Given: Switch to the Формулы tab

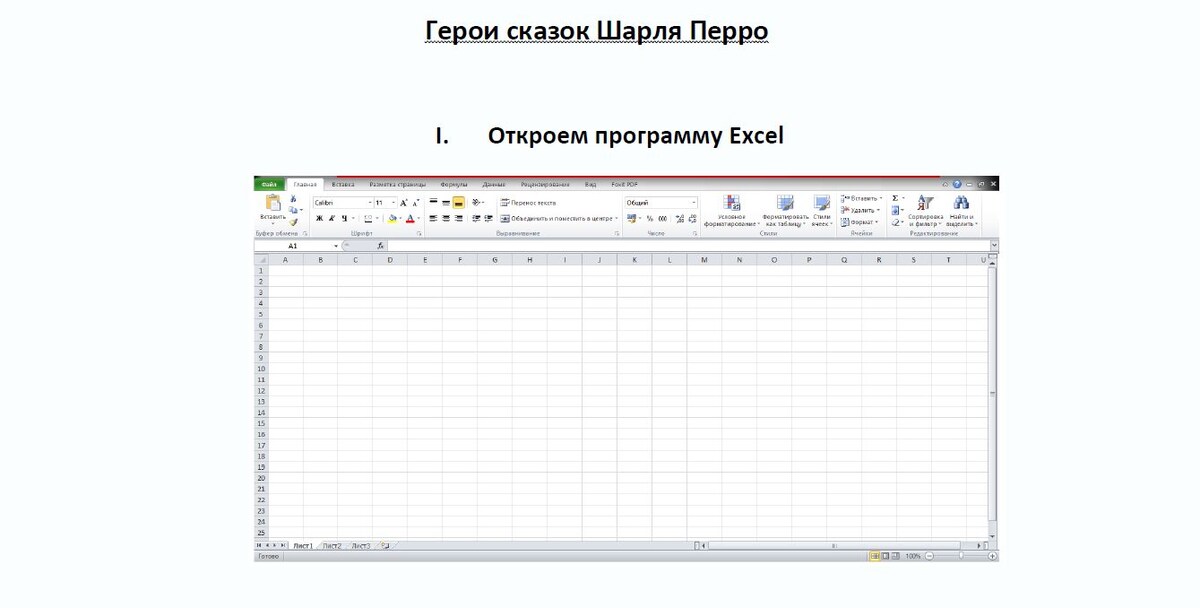Looking at the screenshot, I should [453, 184].
